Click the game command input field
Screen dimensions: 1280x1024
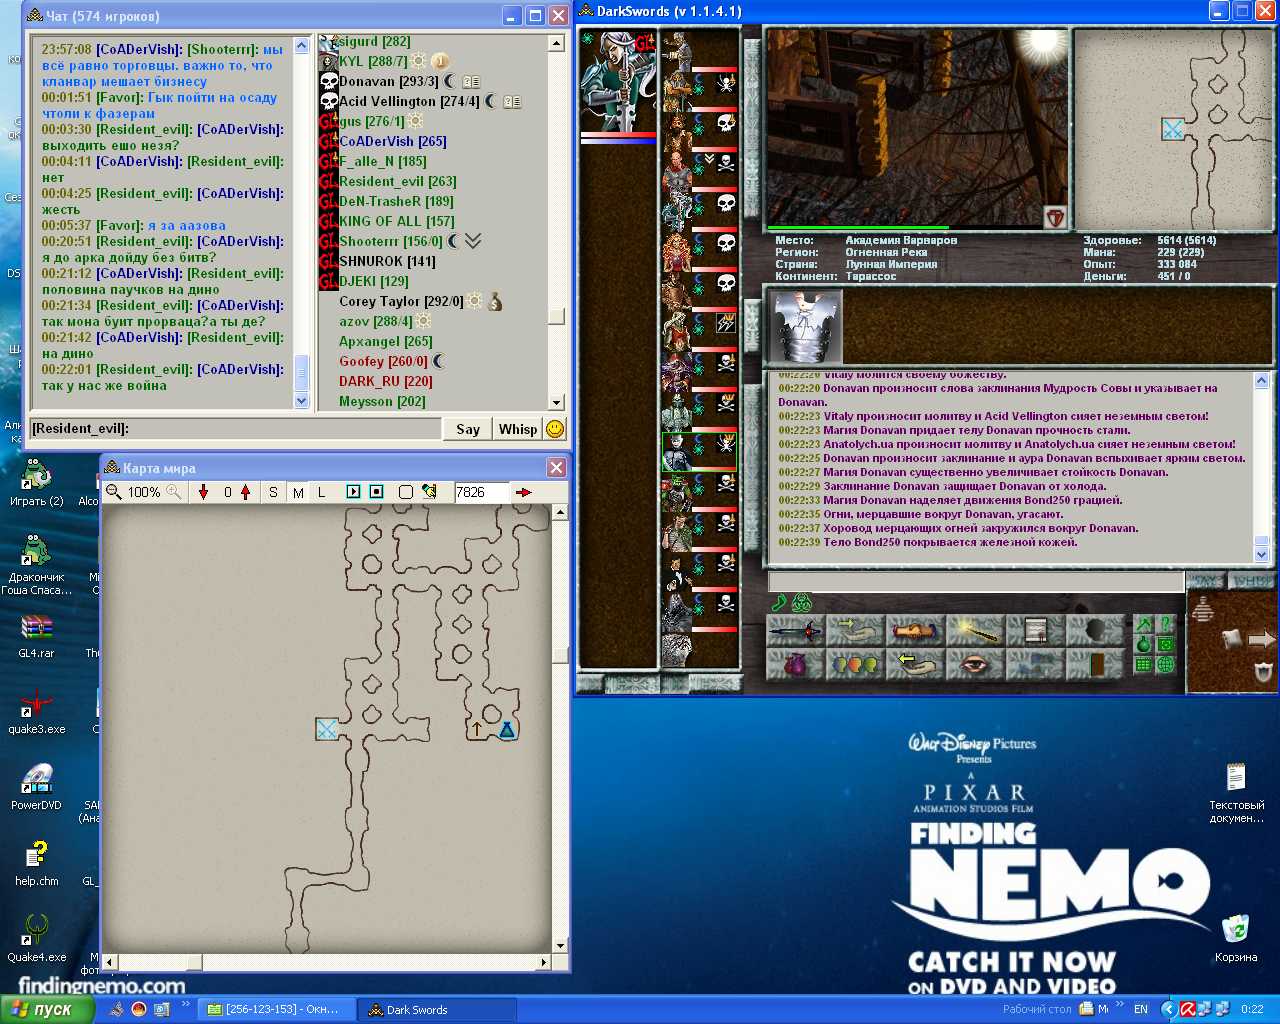click(x=976, y=582)
